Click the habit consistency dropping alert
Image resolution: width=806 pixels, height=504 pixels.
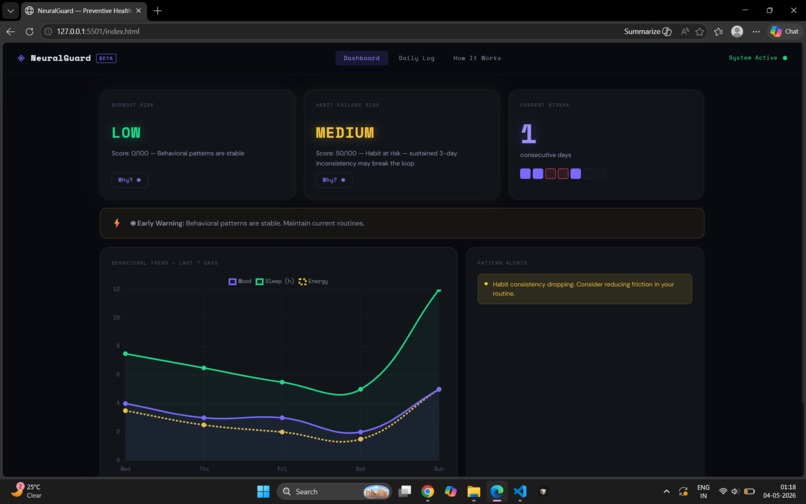[x=584, y=289]
